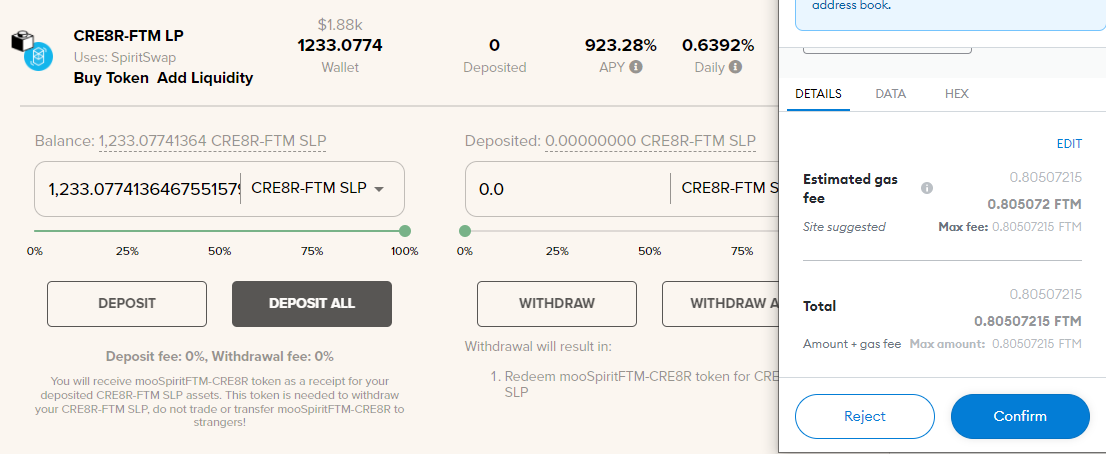
Task: Click the 25% mark on the withdraw slider
Action: point(557,251)
